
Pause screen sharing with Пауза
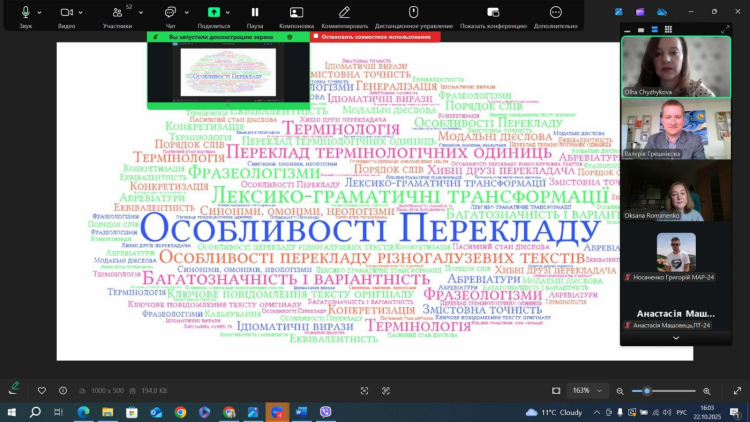pos(255,12)
